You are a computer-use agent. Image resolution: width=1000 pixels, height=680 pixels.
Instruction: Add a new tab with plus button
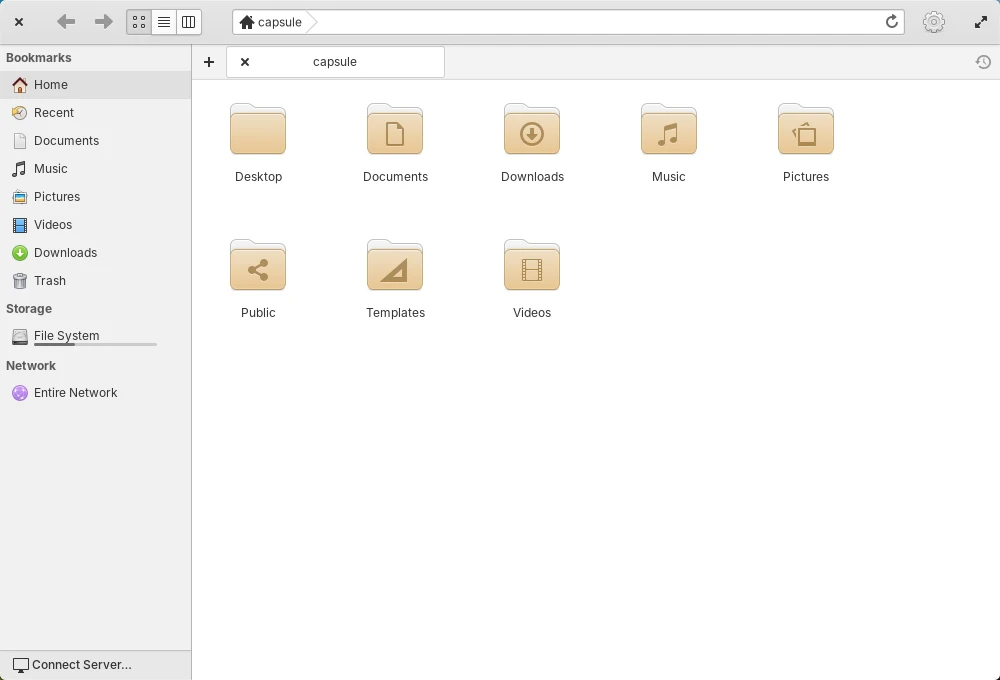click(x=209, y=62)
